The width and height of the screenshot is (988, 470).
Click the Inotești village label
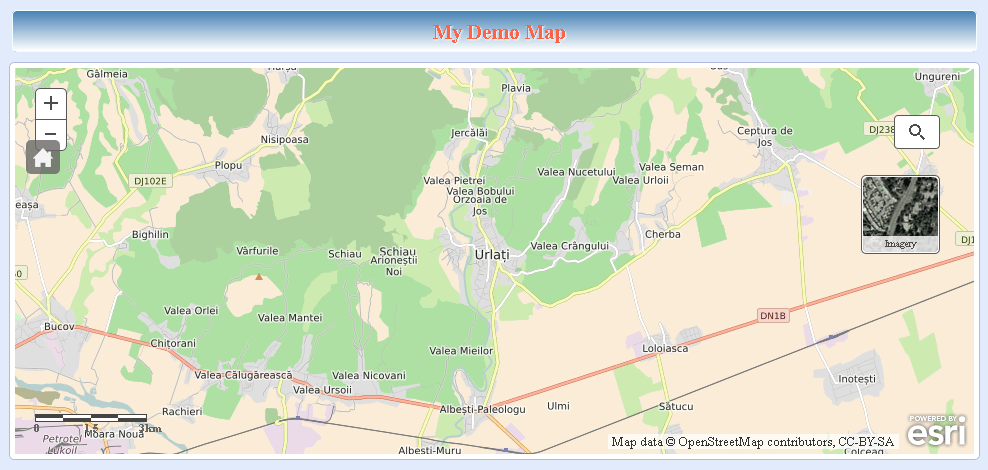coord(858,379)
